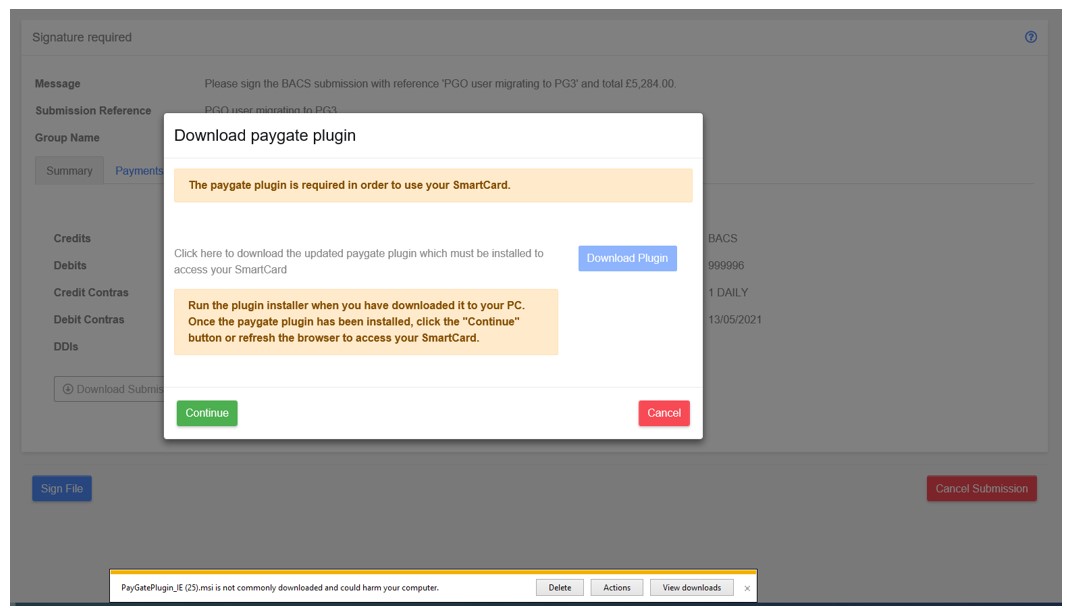This screenshot has width=1067, height=612.
Task: Select the 'Click here to download' description text
Action: tap(359, 261)
